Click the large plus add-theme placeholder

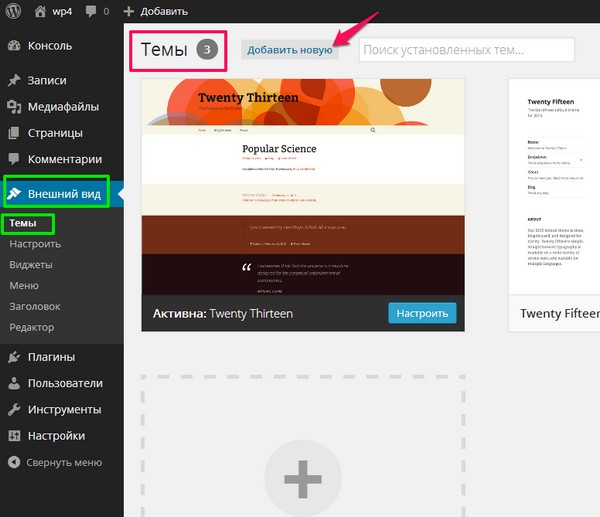[x=304, y=480]
